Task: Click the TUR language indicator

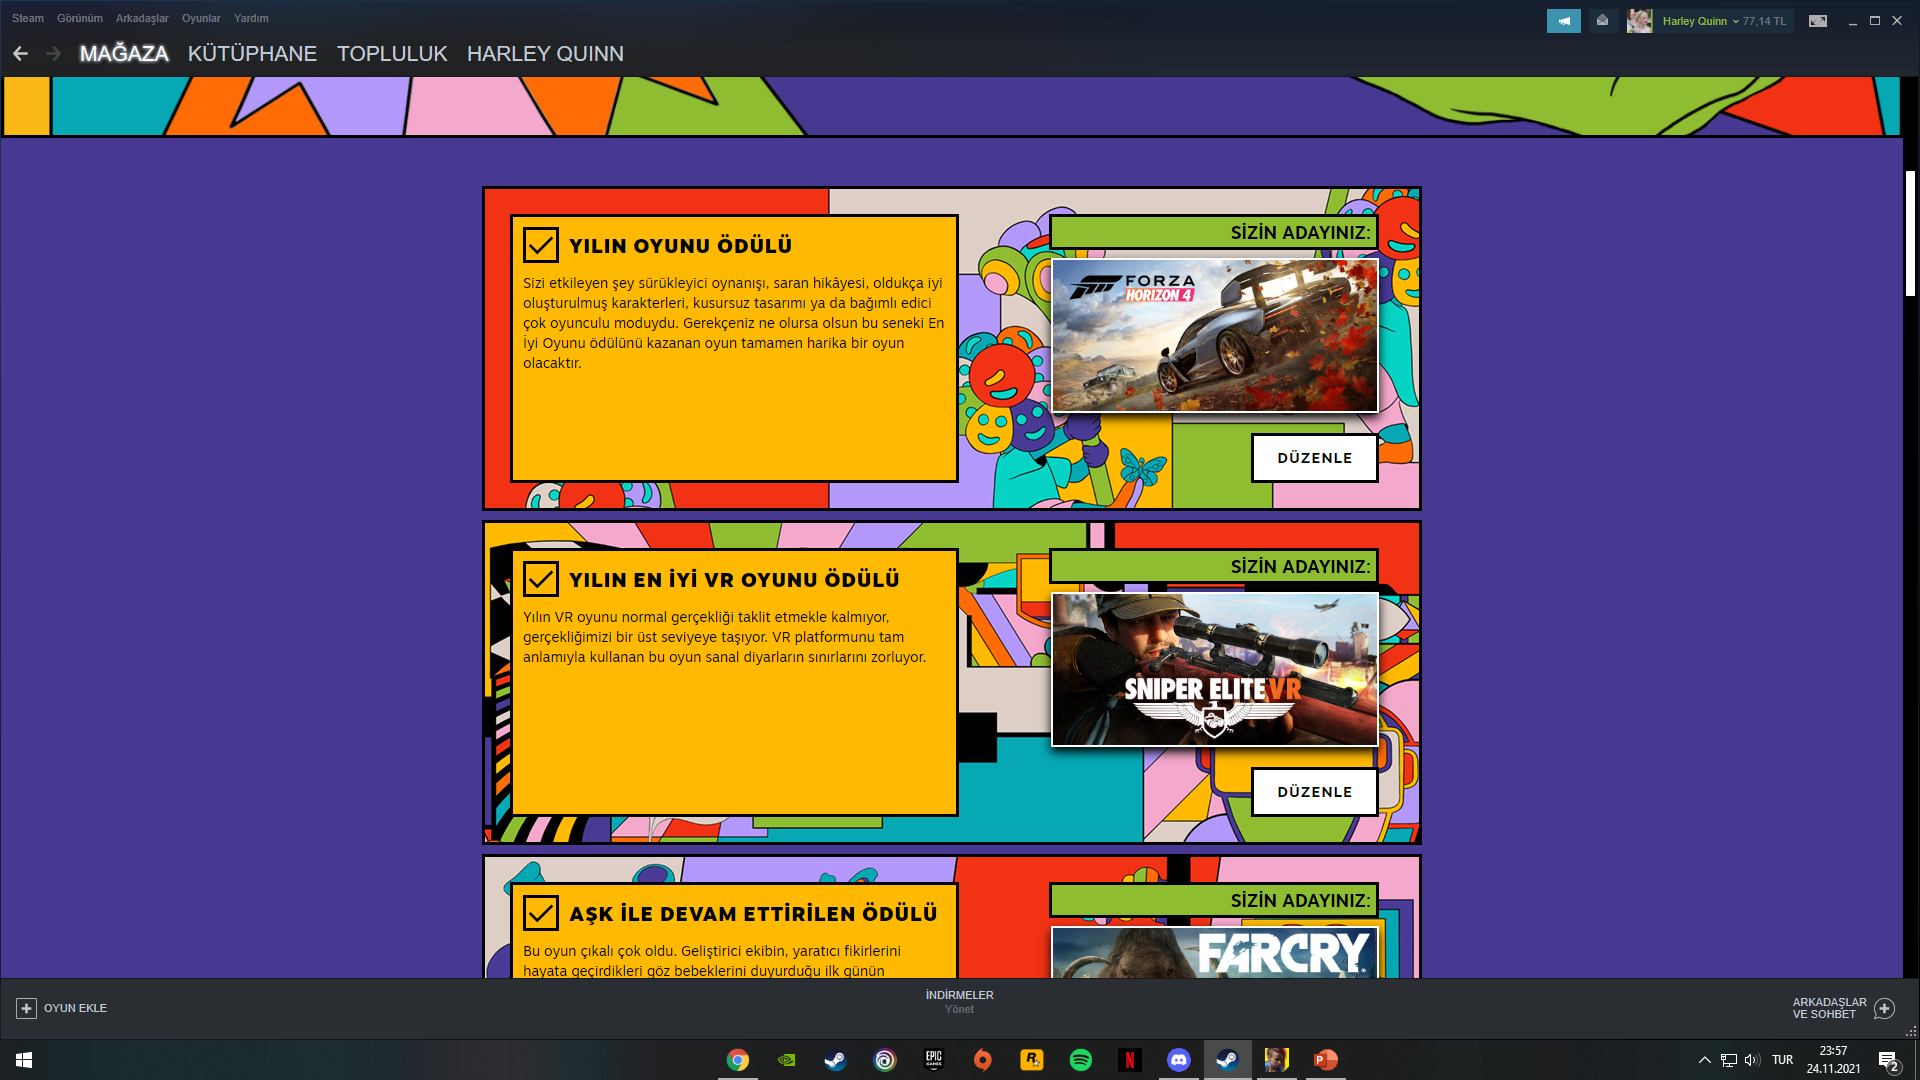Action: (1782, 1060)
